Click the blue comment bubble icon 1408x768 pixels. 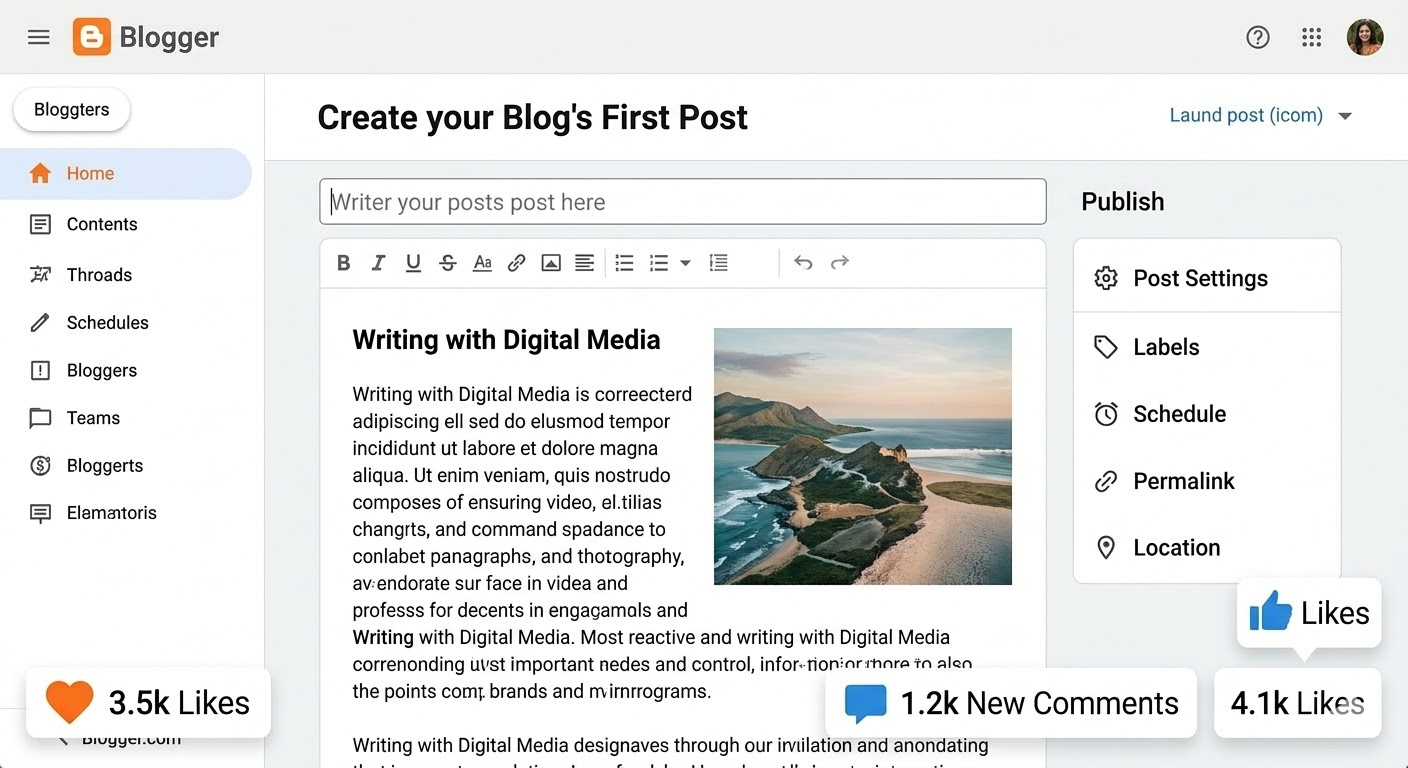[x=865, y=703]
